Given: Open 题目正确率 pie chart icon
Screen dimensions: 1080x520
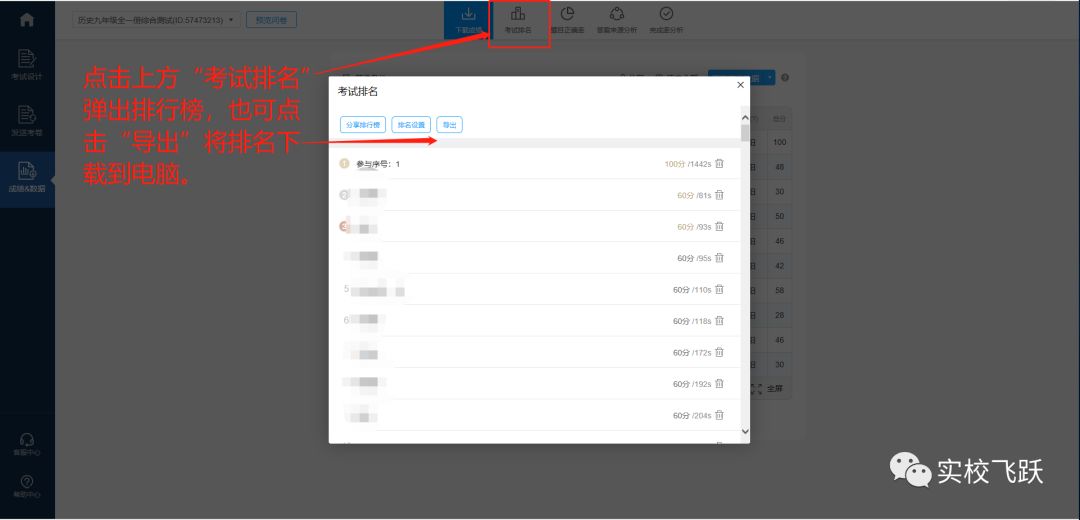Looking at the screenshot, I should pyautogui.click(x=567, y=14).
